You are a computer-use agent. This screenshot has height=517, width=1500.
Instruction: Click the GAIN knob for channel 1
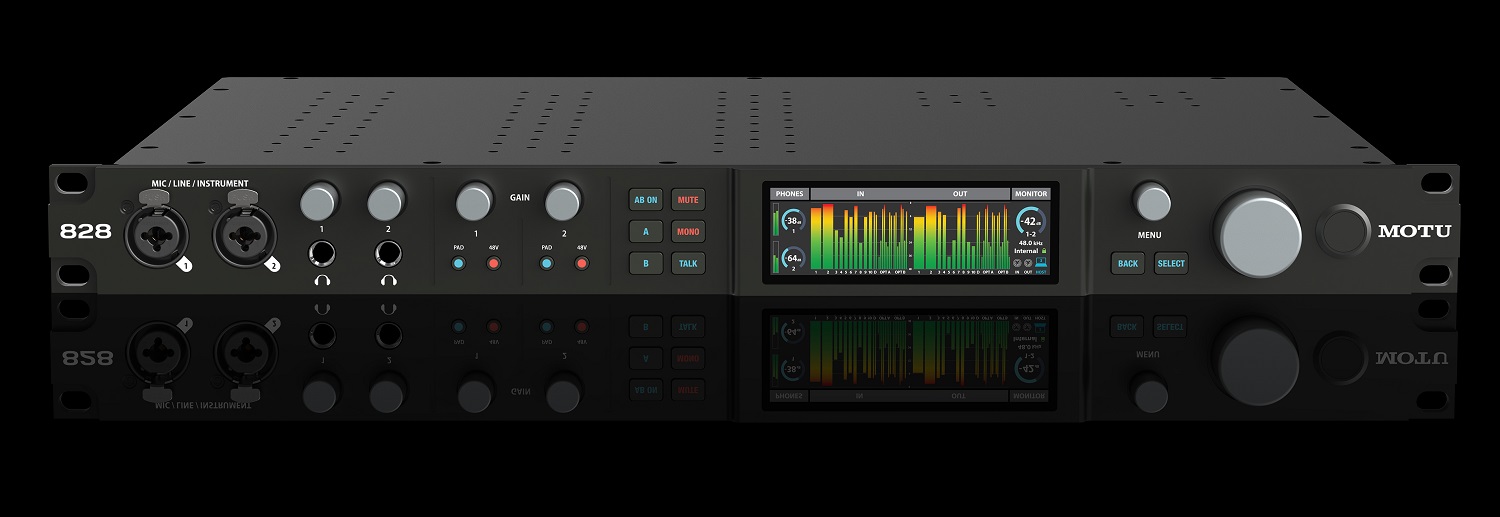coord(474,201)
